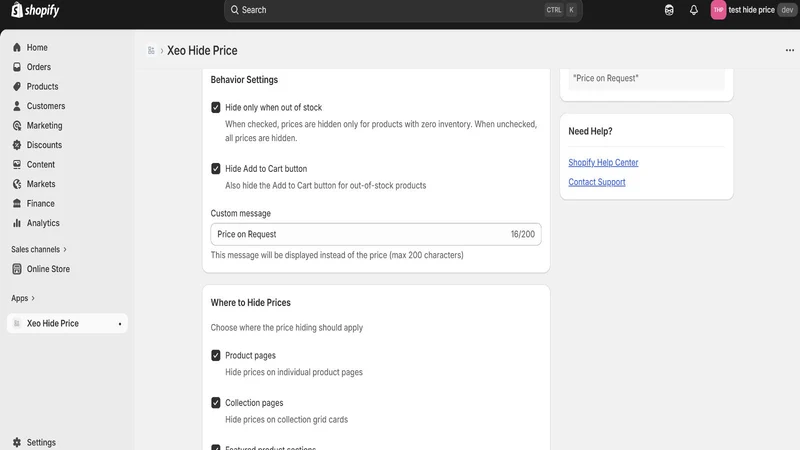Screen dimensions: 800x450
Task: Click the breadcrumb apps icon
Action: [x=151, y=51]
